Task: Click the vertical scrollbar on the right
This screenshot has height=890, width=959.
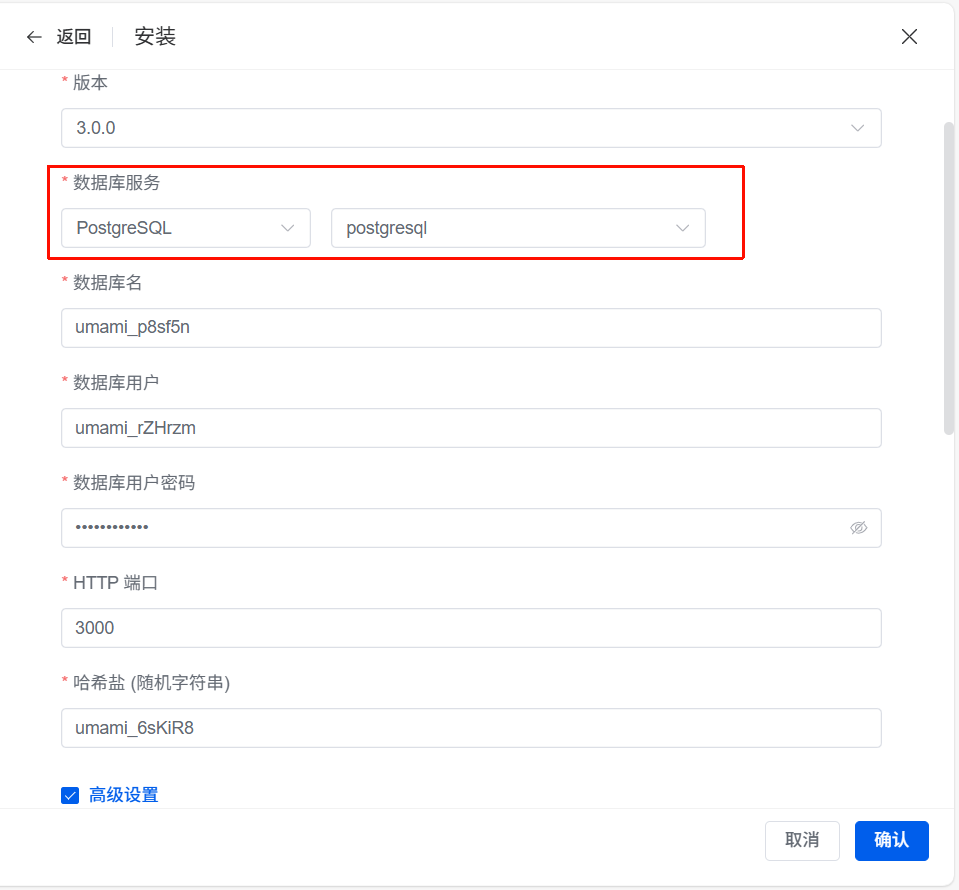Action: (949, 278)
